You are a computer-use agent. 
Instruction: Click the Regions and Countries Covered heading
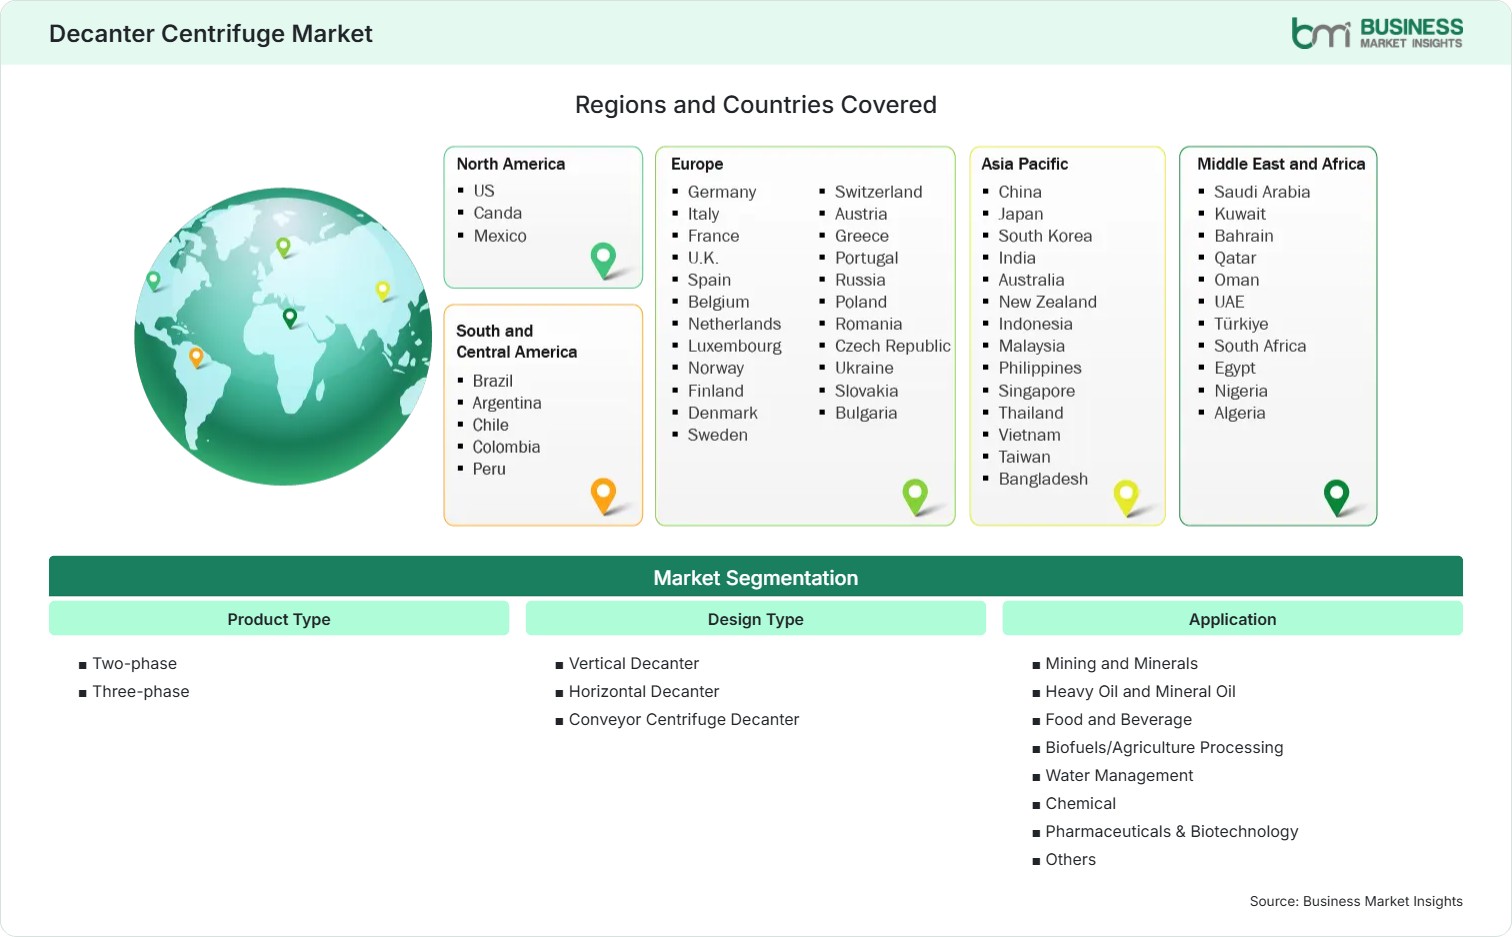(756, 105)
